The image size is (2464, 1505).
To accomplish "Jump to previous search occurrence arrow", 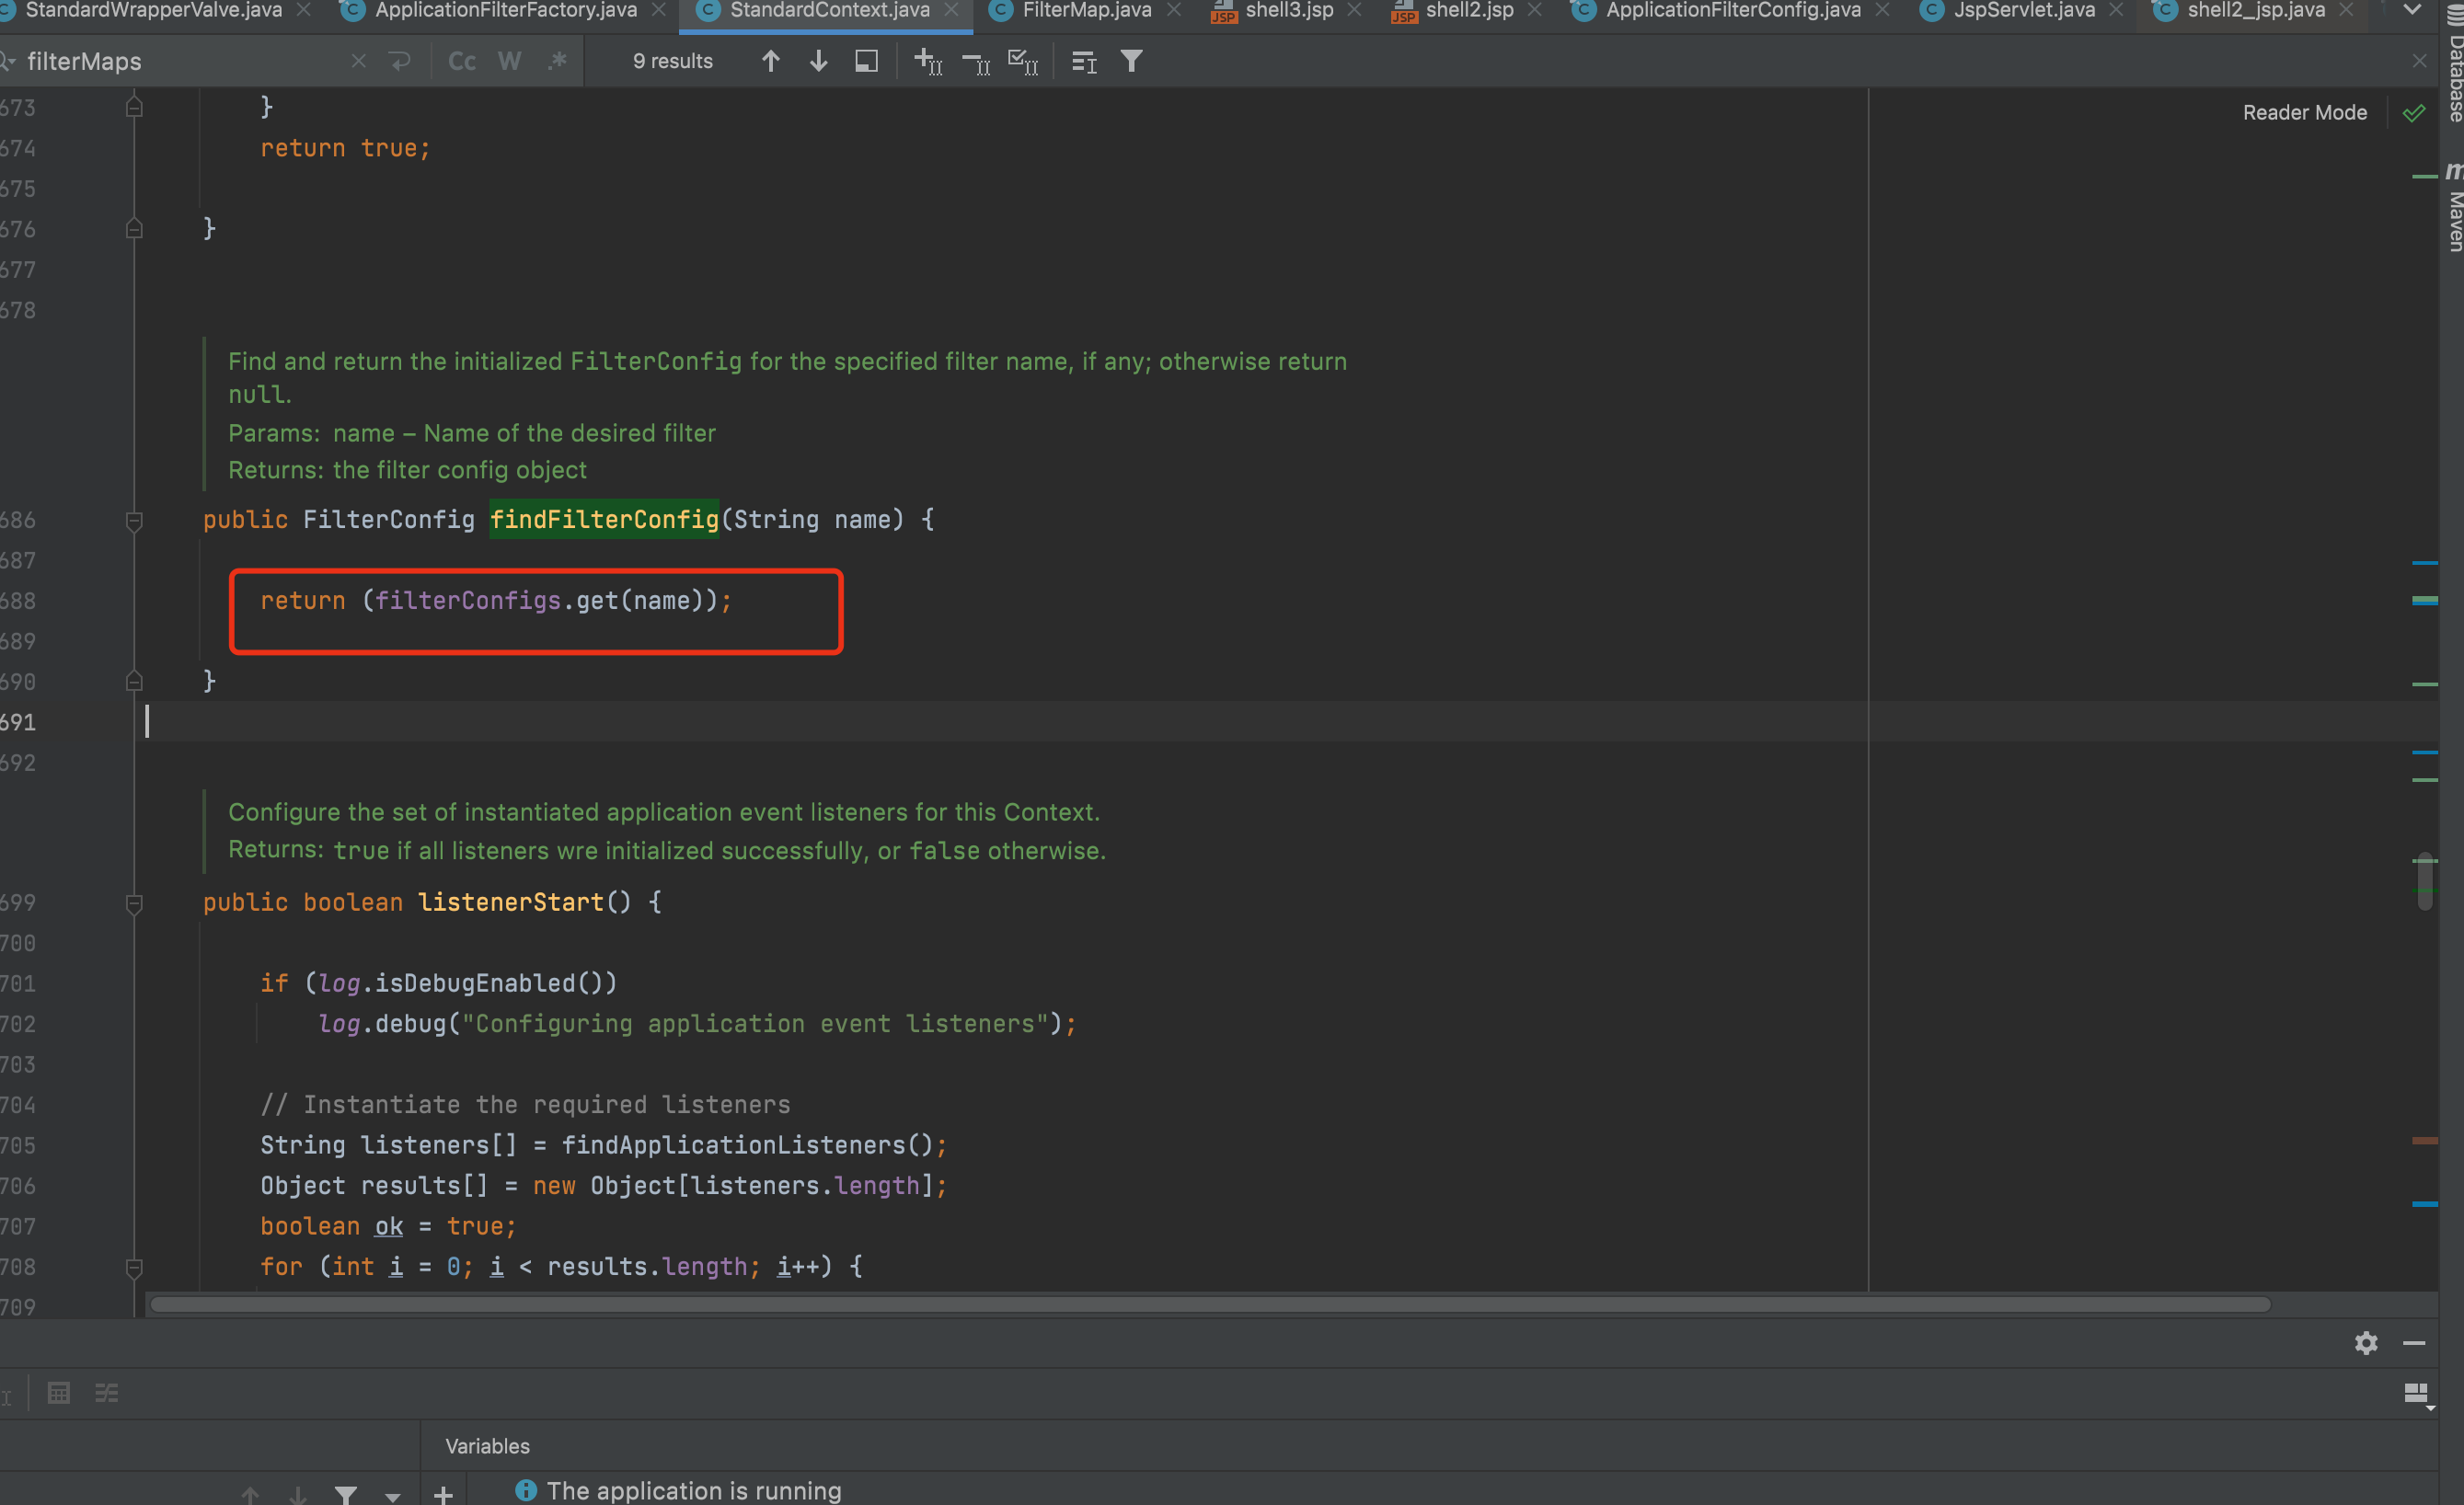I will (x=770, y=61).
